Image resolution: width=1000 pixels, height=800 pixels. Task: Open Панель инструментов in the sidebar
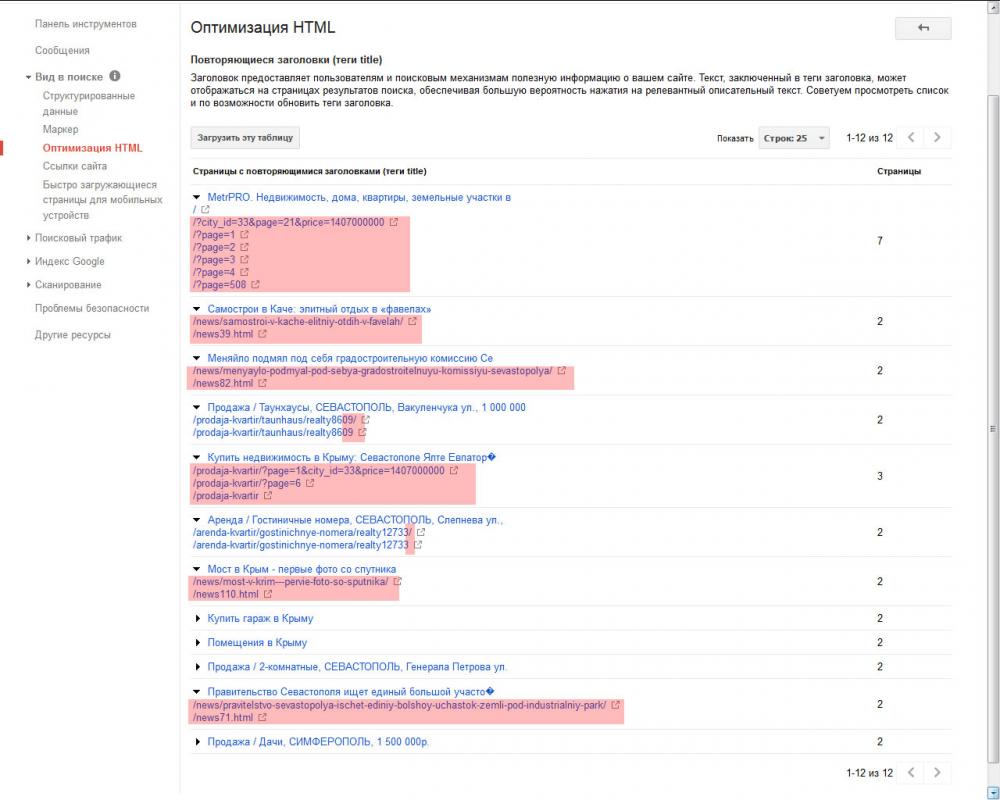tap(85, 24)
